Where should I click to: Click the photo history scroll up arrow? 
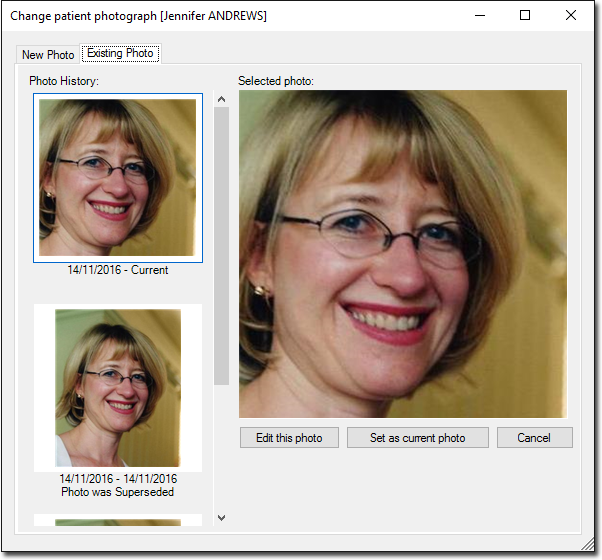point(221,99)
